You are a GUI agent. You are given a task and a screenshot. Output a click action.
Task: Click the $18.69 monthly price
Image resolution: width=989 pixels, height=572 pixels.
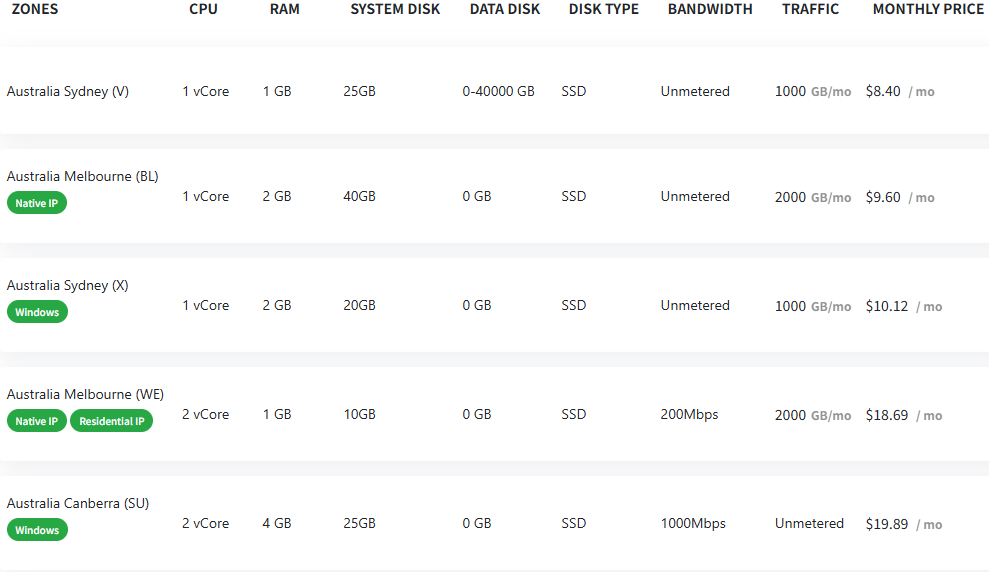coord(887,415)
